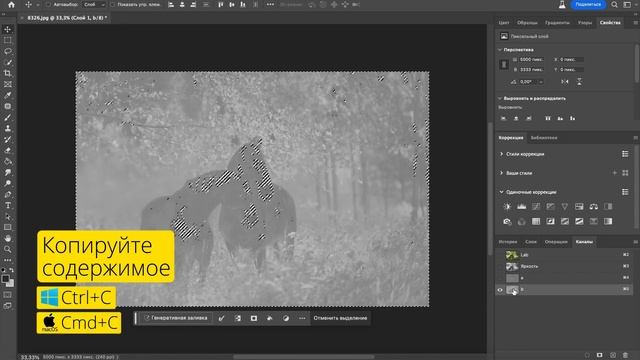The width and height of the screenshot is (640, 360).
Task: Toggle the Показать упр. элем. checkbox
Action: tap(112, 4)
